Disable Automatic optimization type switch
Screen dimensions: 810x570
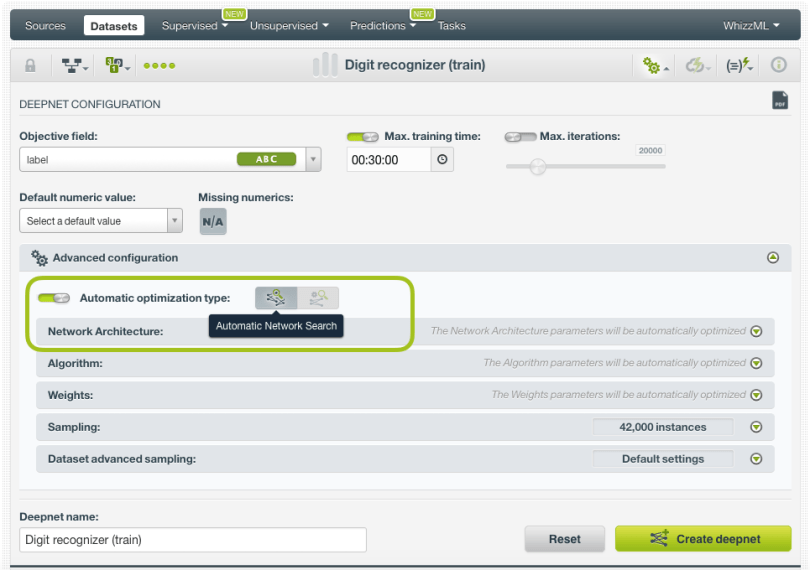pos(54,298)
